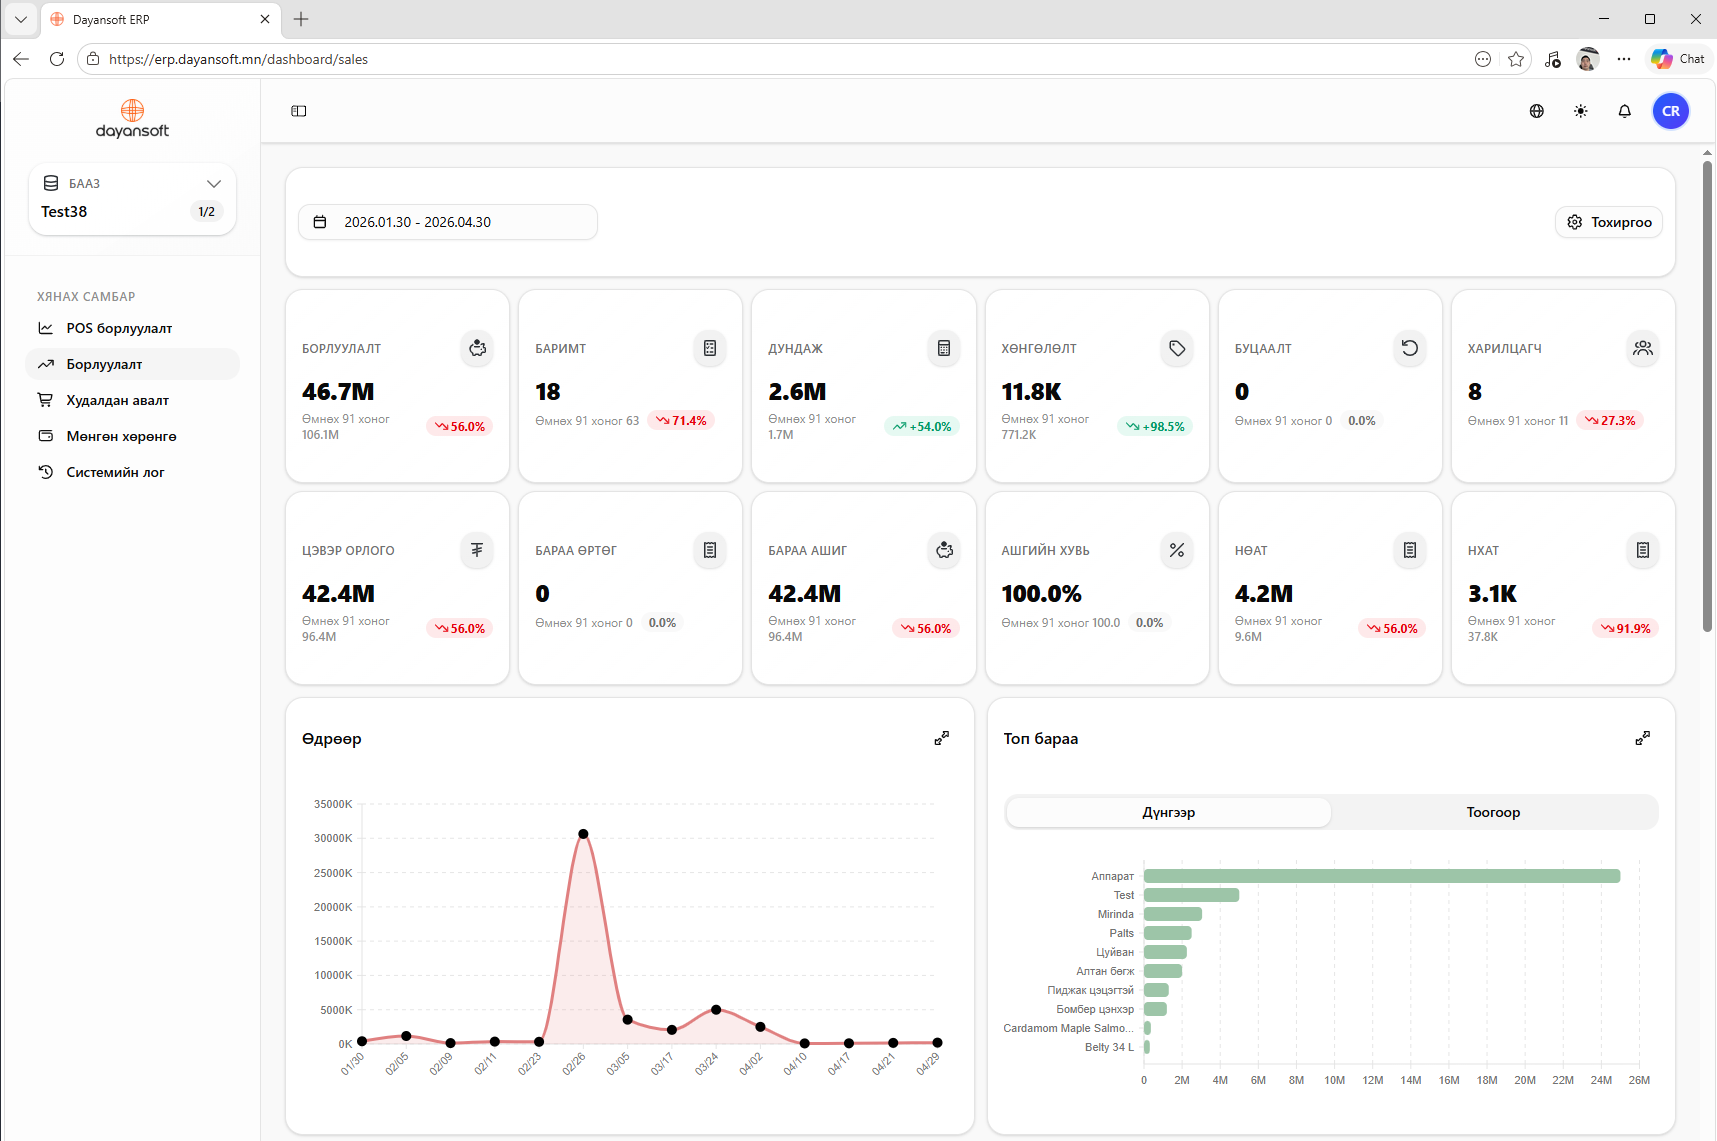Click the dayansoft logo
The height and width of the screenshot is (1141, 1717).
(x=132, y=118)
